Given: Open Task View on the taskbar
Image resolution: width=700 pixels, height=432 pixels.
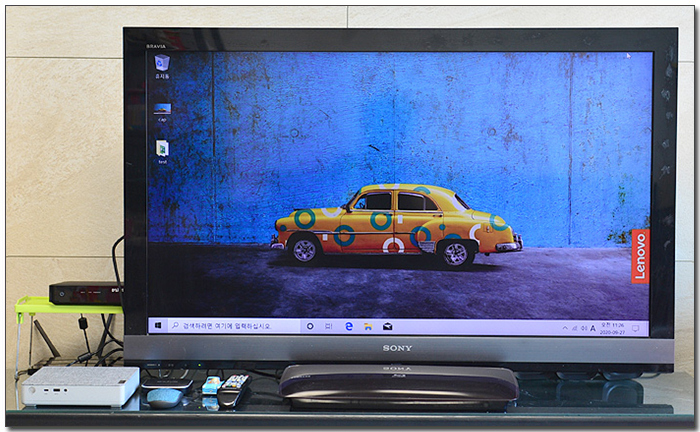Looking at the screenshot, I should [329, 327].
